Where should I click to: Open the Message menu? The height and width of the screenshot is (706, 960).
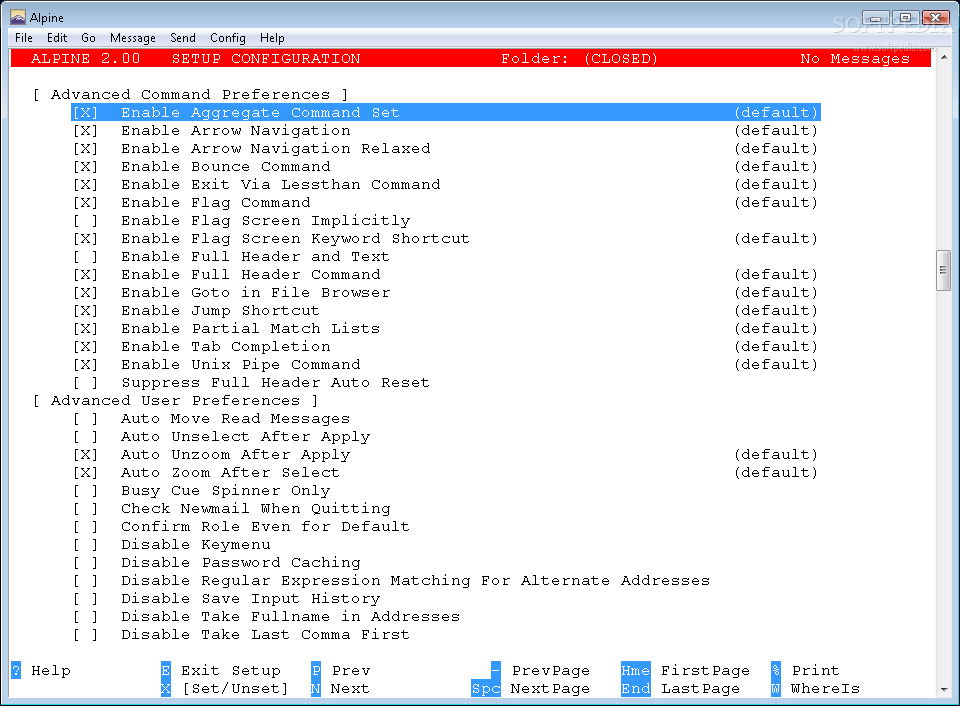click(x=133, y=38)
